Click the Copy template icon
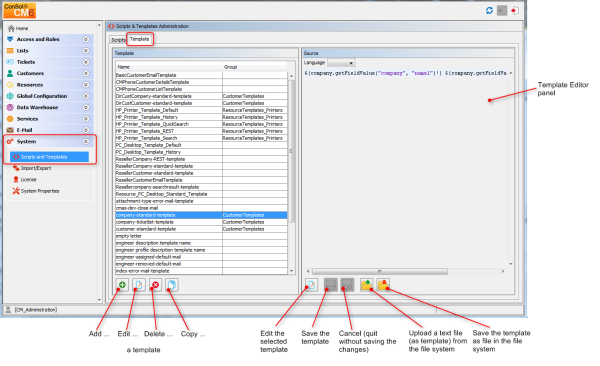600x366 pixels. pyautogui.click(x=172, y=285)
